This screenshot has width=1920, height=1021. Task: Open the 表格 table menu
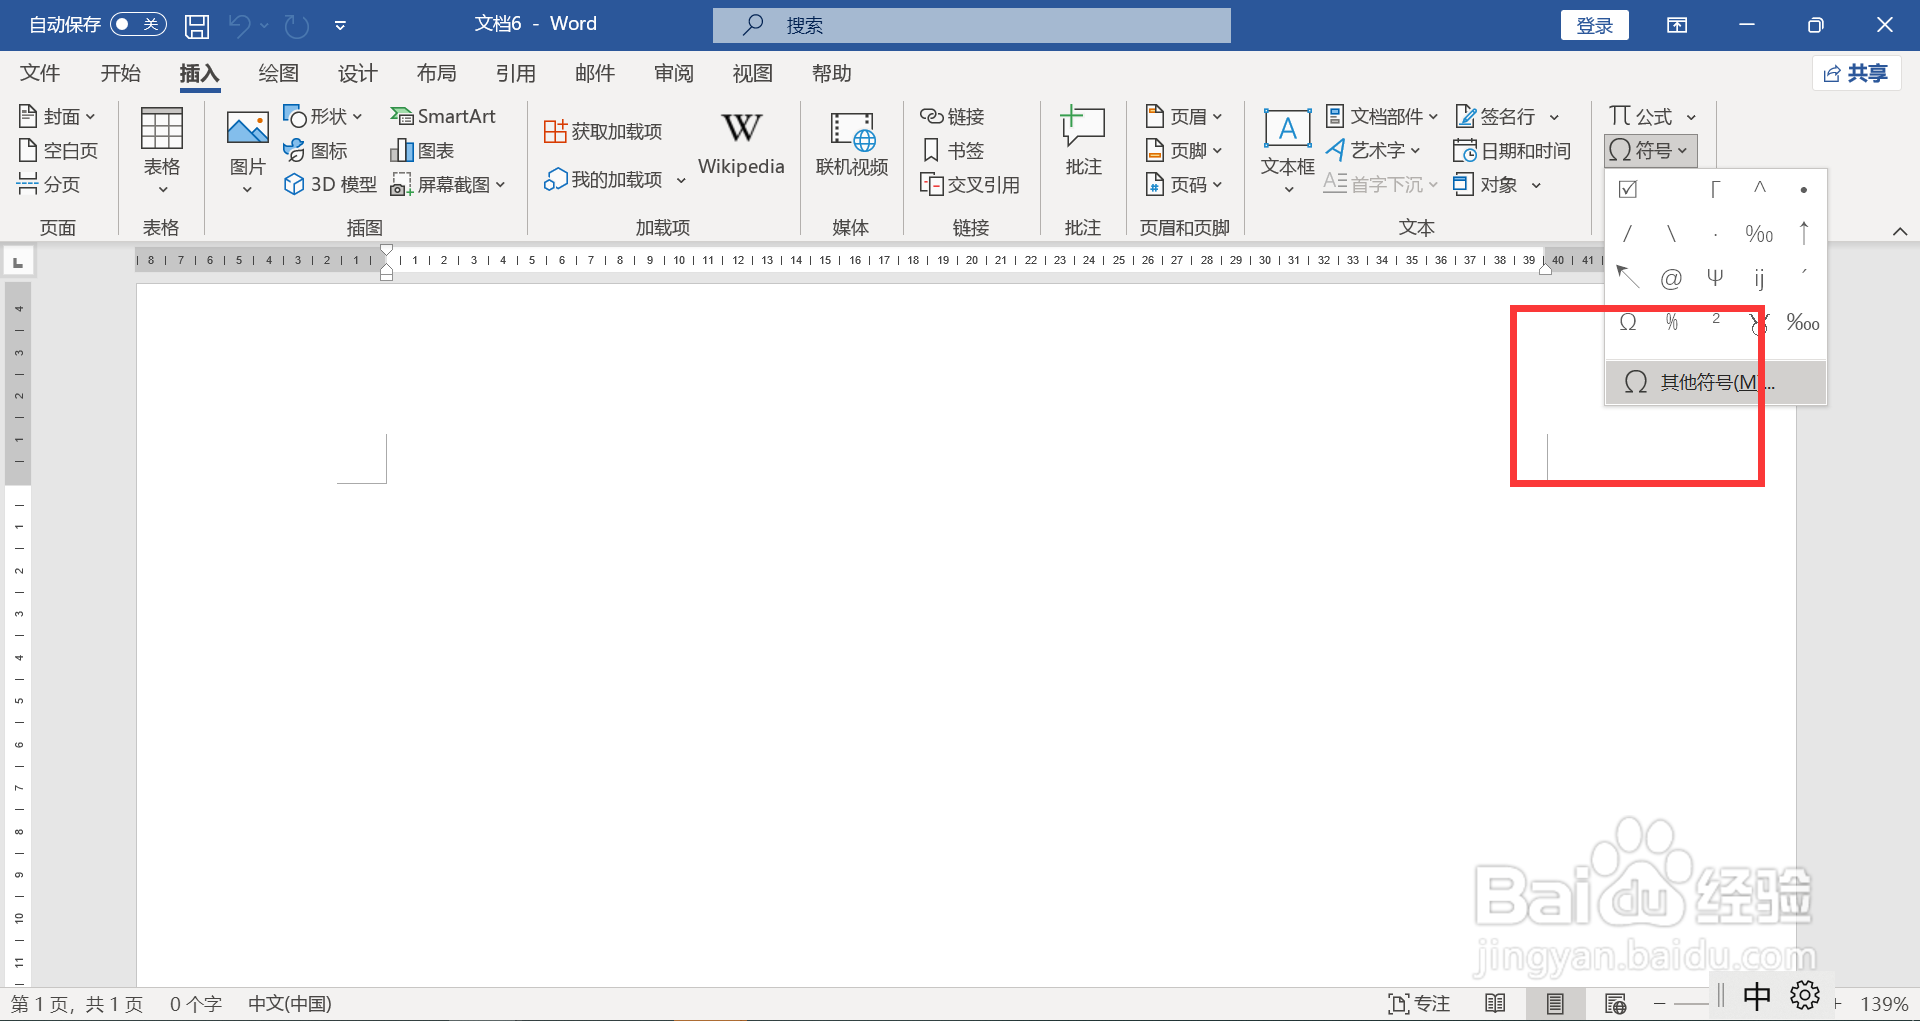tap(161, 151)
